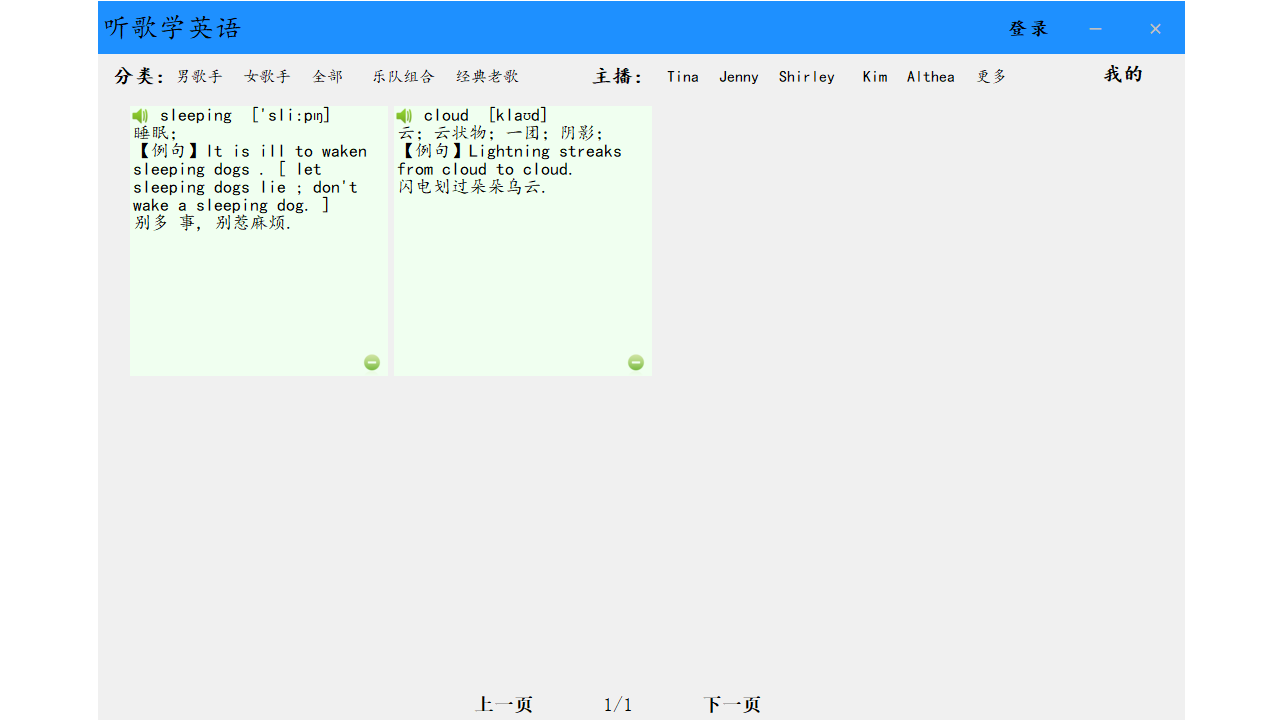This screenshot has width=1280, height=720.
Task: Pick host Althea from the list
Action: click(x=930, y=77)
